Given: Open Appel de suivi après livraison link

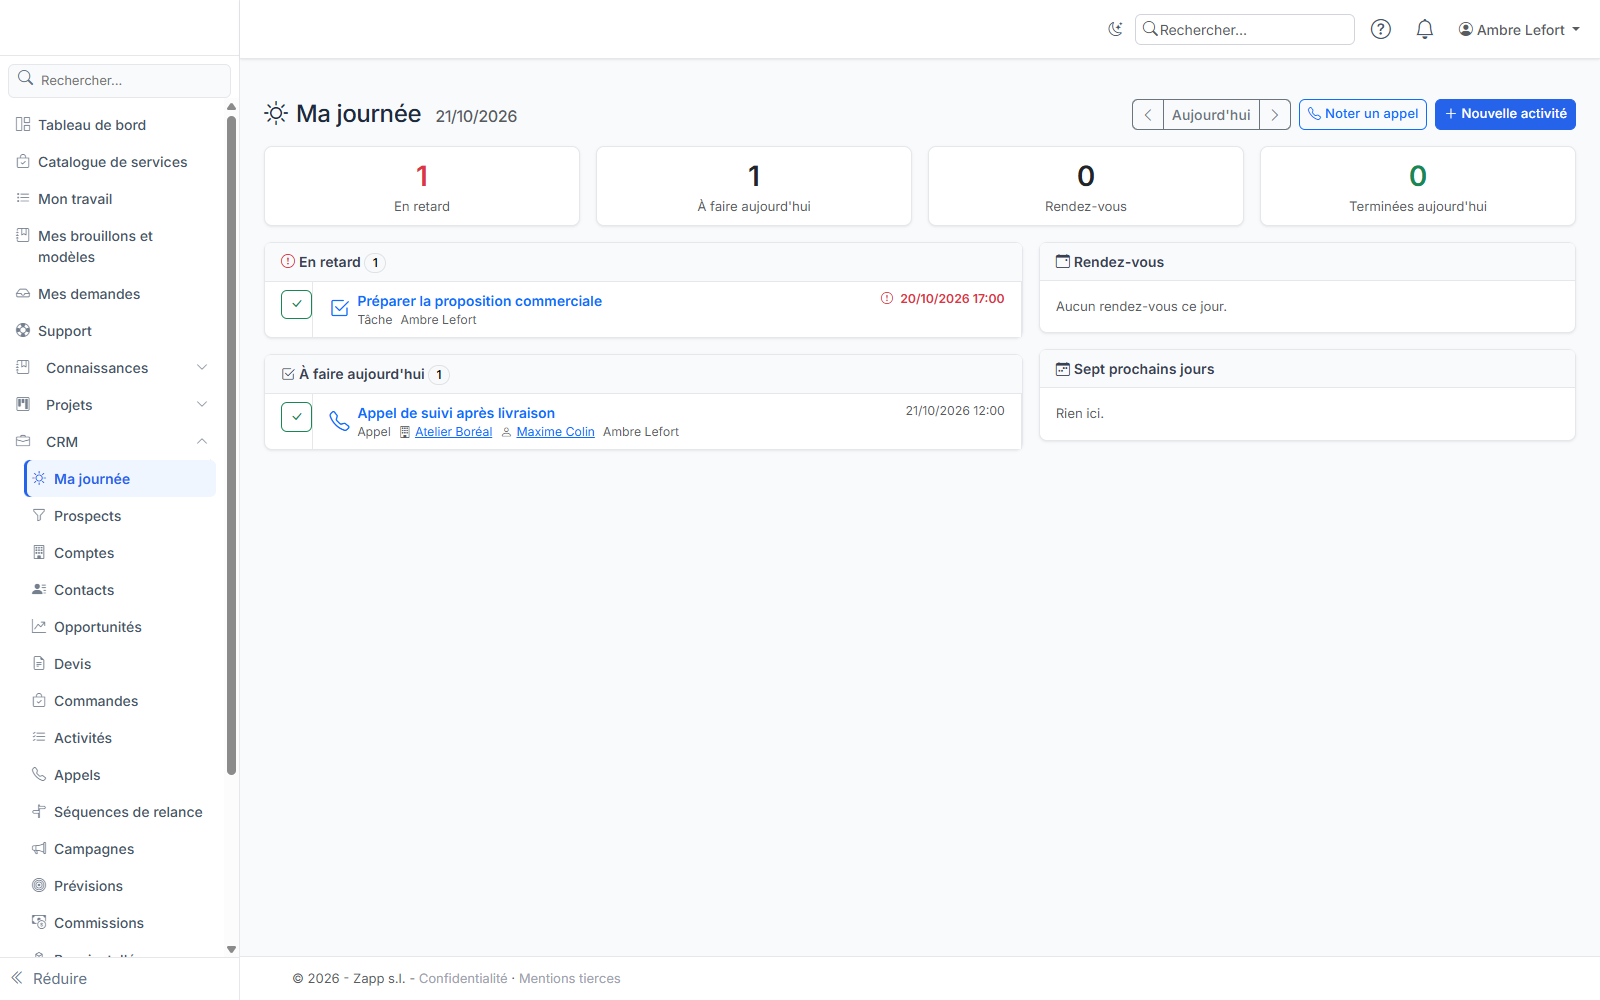Looking at the screenshot, I should [x=456, y=413].
